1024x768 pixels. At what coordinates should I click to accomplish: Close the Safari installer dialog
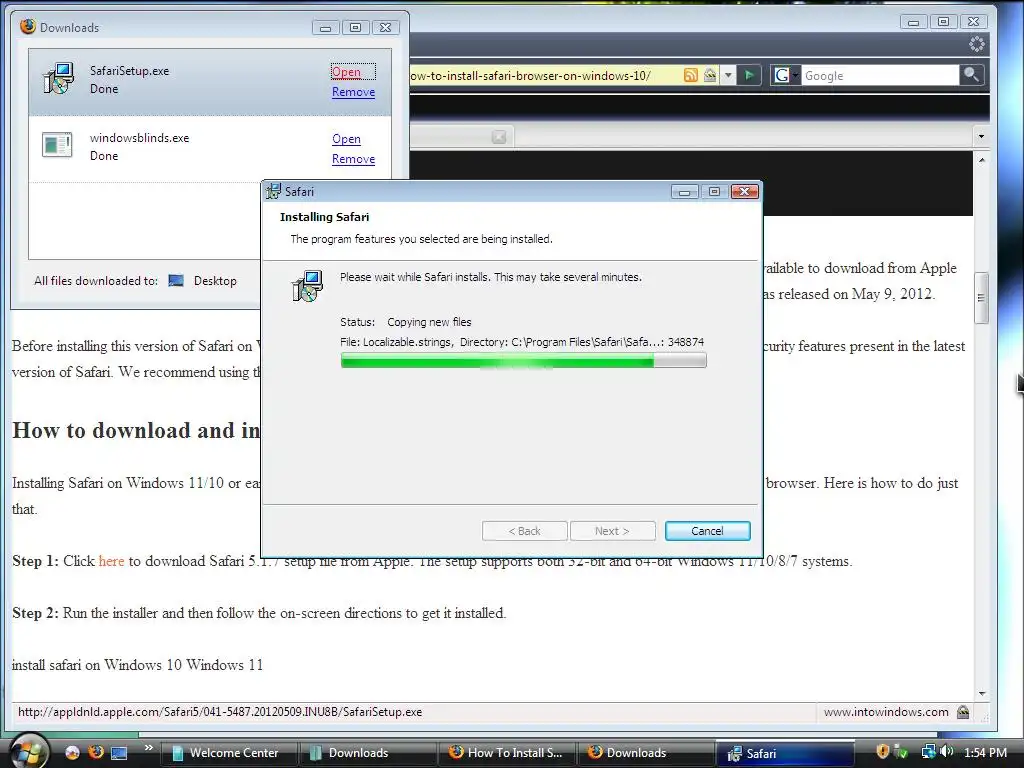744,191
